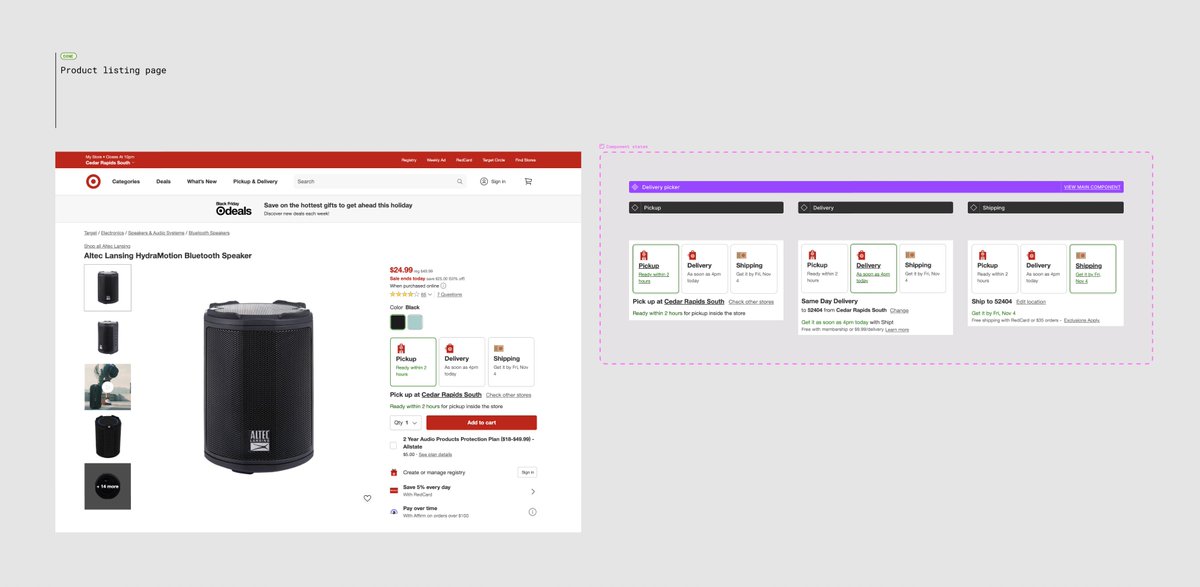1200x587 pixels.
Task: Select the light teal color swatch
Action: [415, 322]
